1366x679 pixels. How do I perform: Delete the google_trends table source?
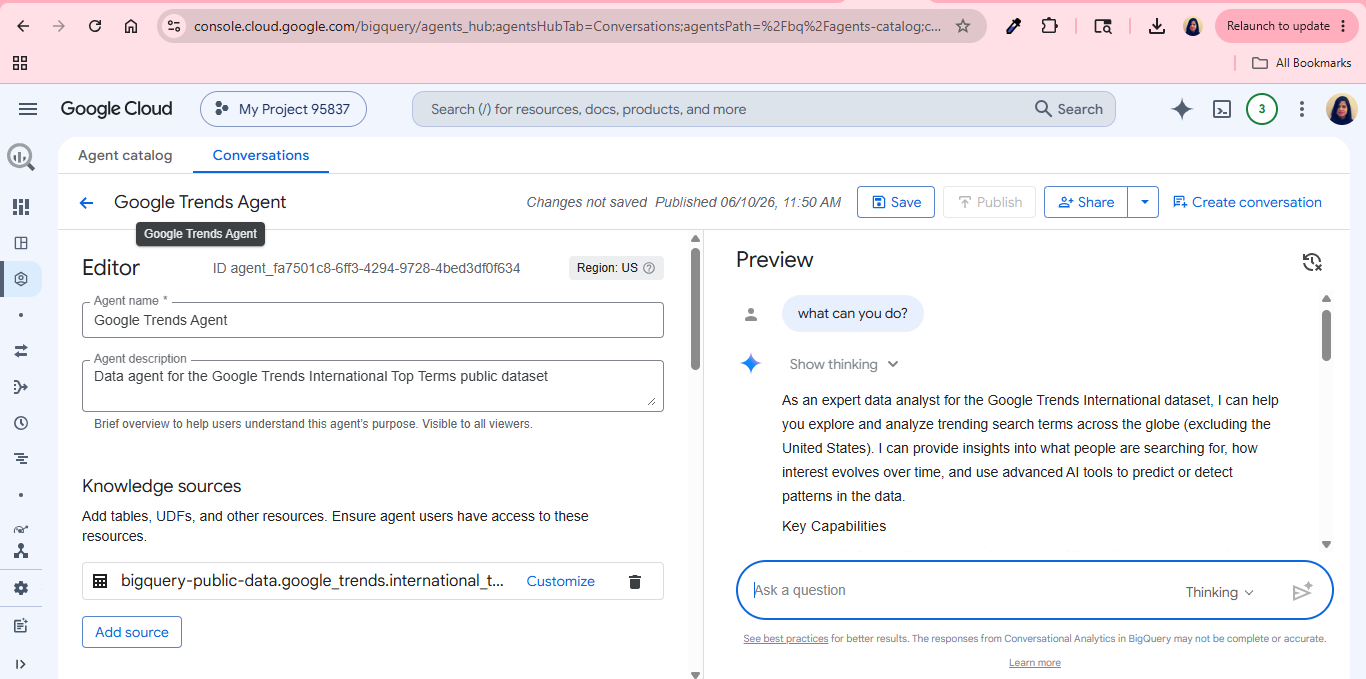634,581
